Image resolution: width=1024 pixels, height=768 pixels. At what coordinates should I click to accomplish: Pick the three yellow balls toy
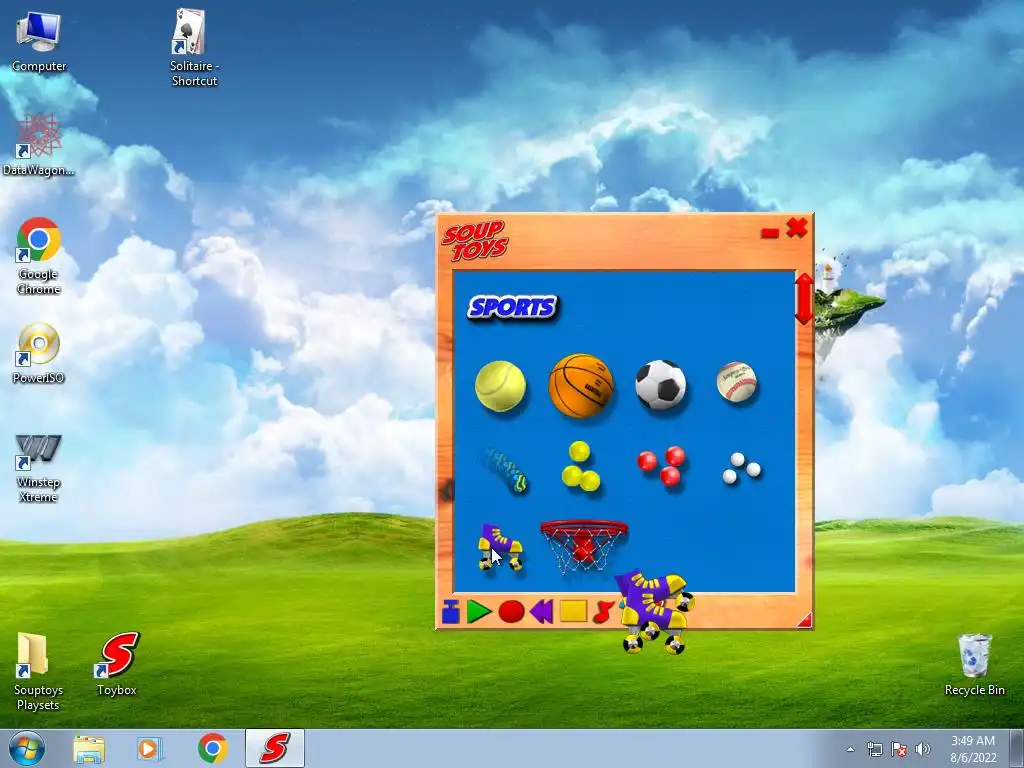tap(580, 466)
